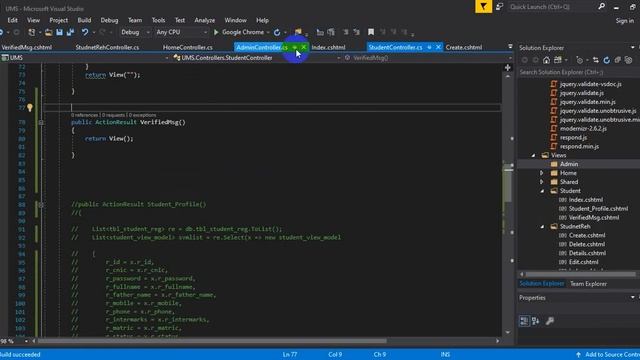
Task: Toggle bookmark using the toolbar bookmark icon
Action: [x=371, y=32]
